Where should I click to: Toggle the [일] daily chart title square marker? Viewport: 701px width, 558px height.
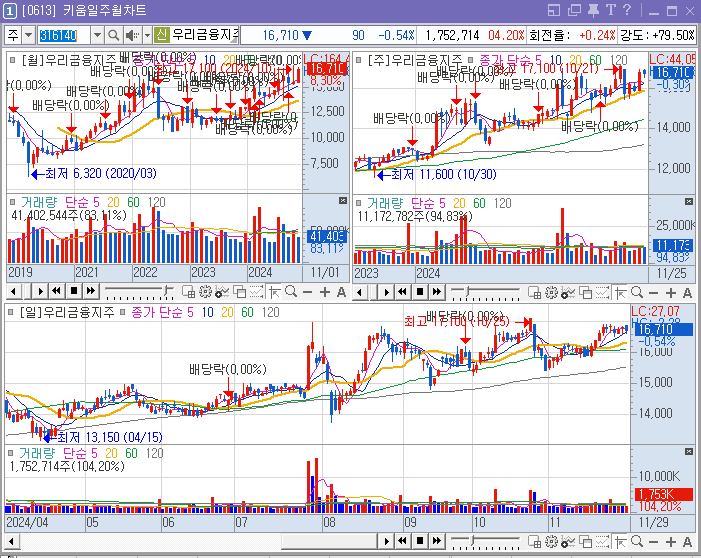11,312
